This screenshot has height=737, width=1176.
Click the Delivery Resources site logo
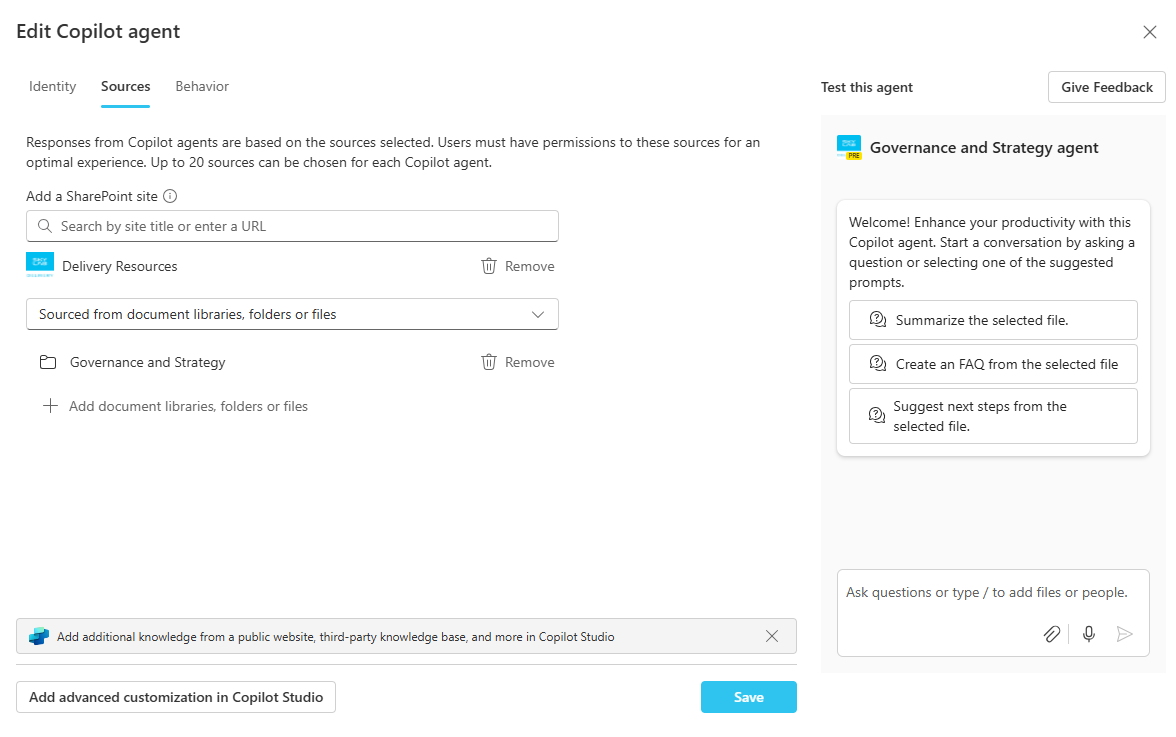pos(40,265)
